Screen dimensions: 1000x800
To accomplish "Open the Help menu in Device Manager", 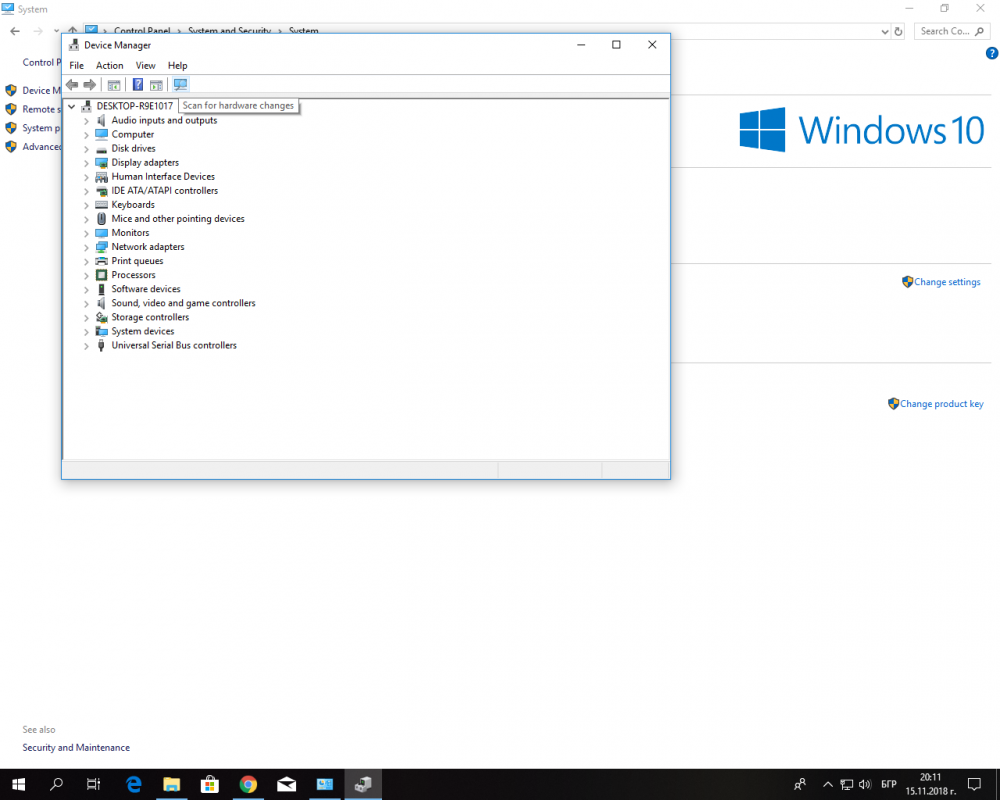I will [x=177, y=66].
